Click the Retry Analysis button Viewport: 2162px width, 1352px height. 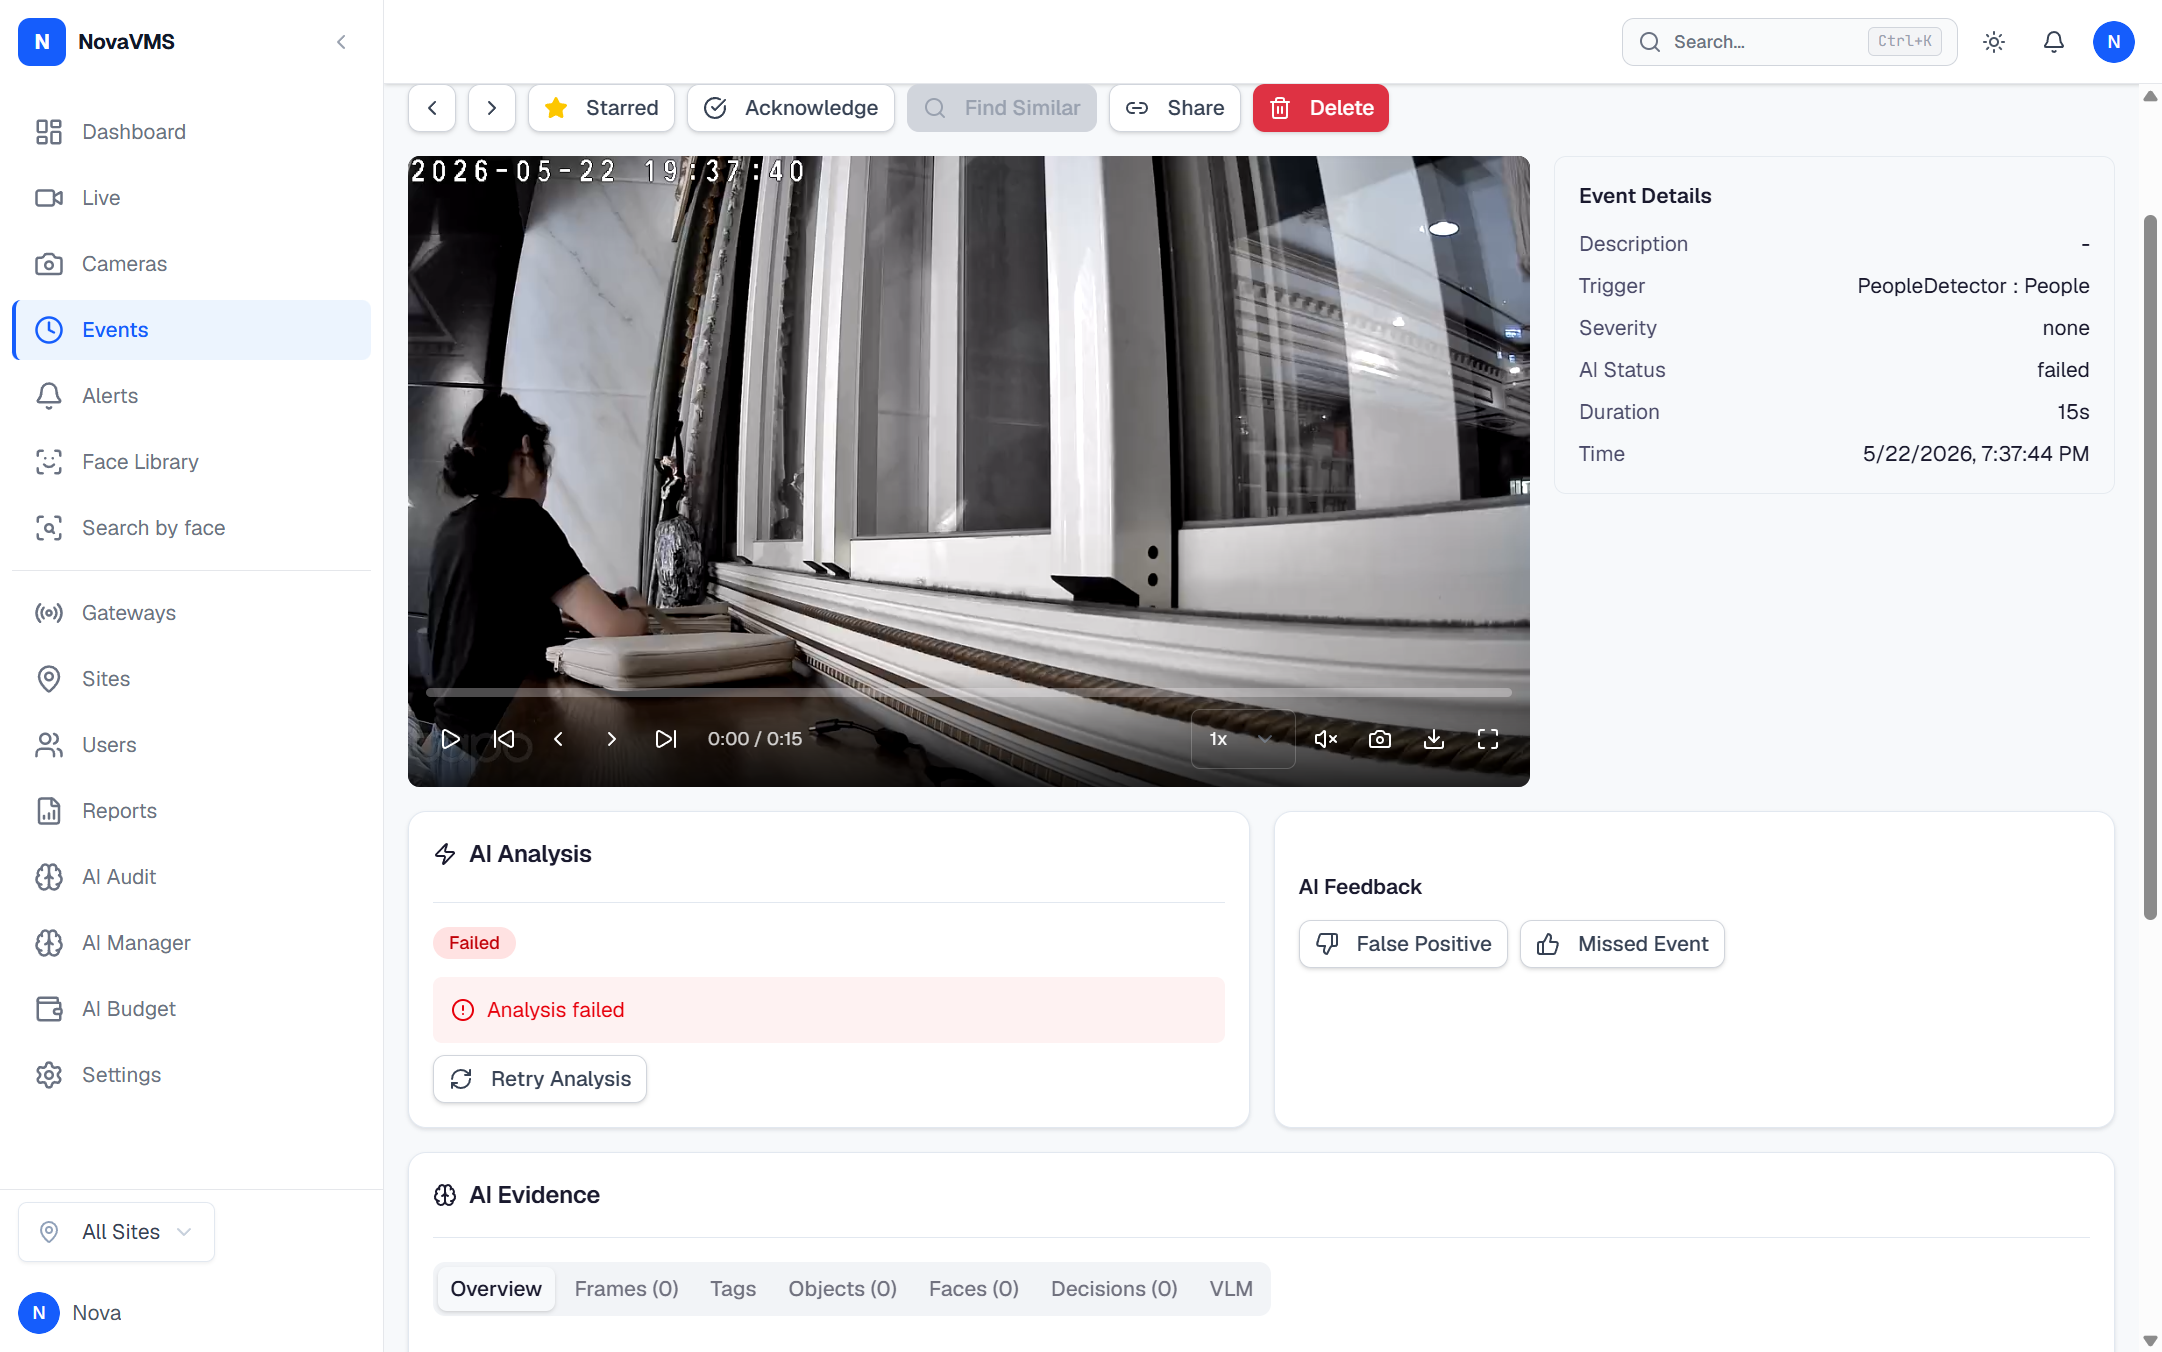click(x=540, y=1079)
